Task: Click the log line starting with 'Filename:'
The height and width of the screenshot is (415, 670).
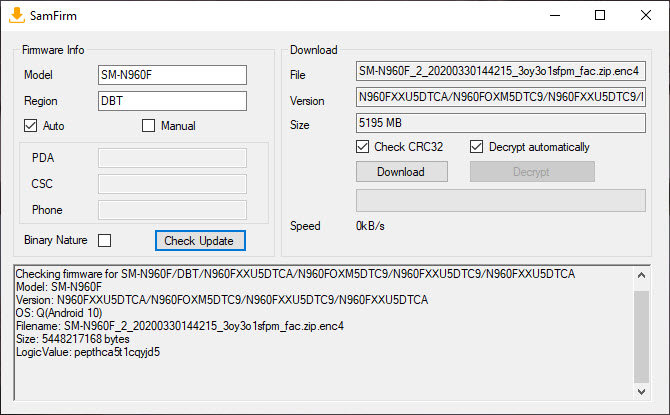Action: point(180,326)
